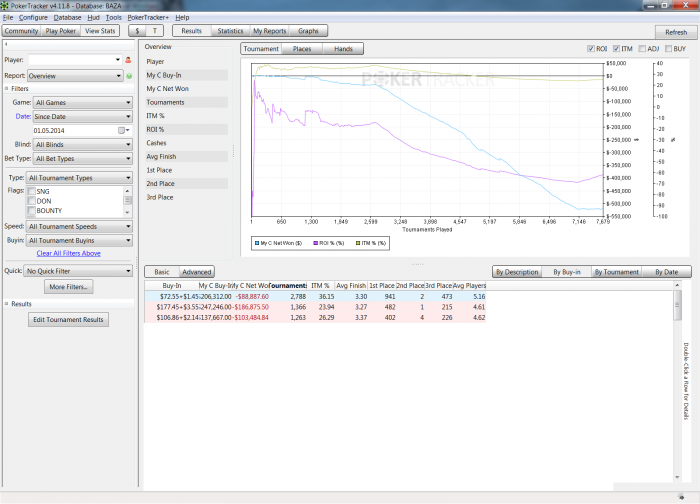Open the Quick filter dropdown
Image resolution: width=700 pixels, height=504 pixels.
pyautogui.click(x=80, y=270)
